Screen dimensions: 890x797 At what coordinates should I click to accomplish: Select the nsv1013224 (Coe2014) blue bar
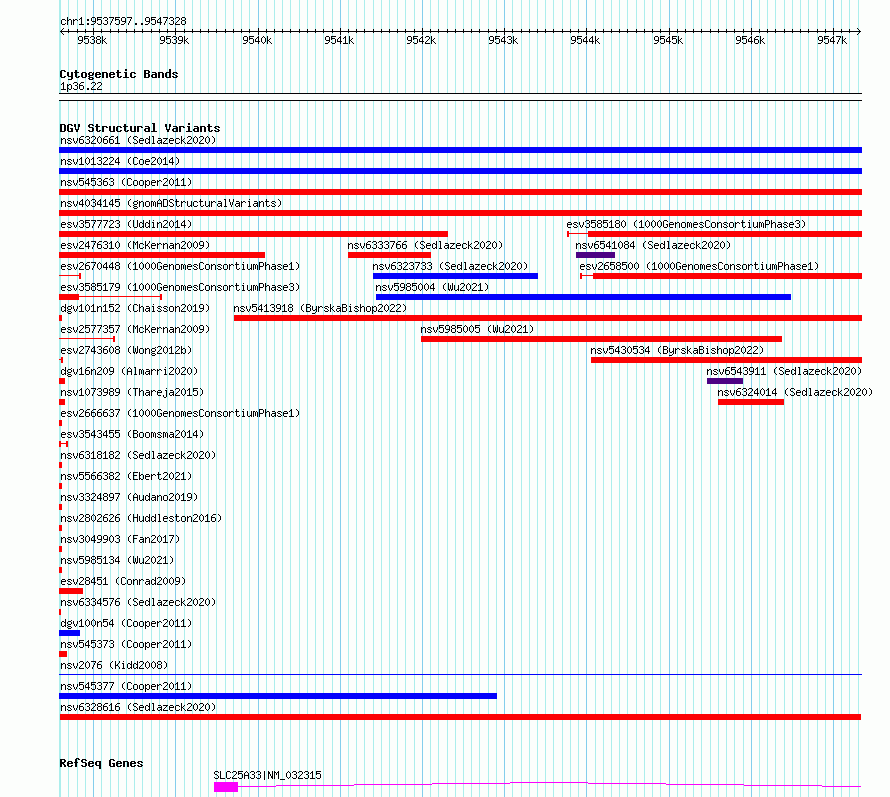460,171
